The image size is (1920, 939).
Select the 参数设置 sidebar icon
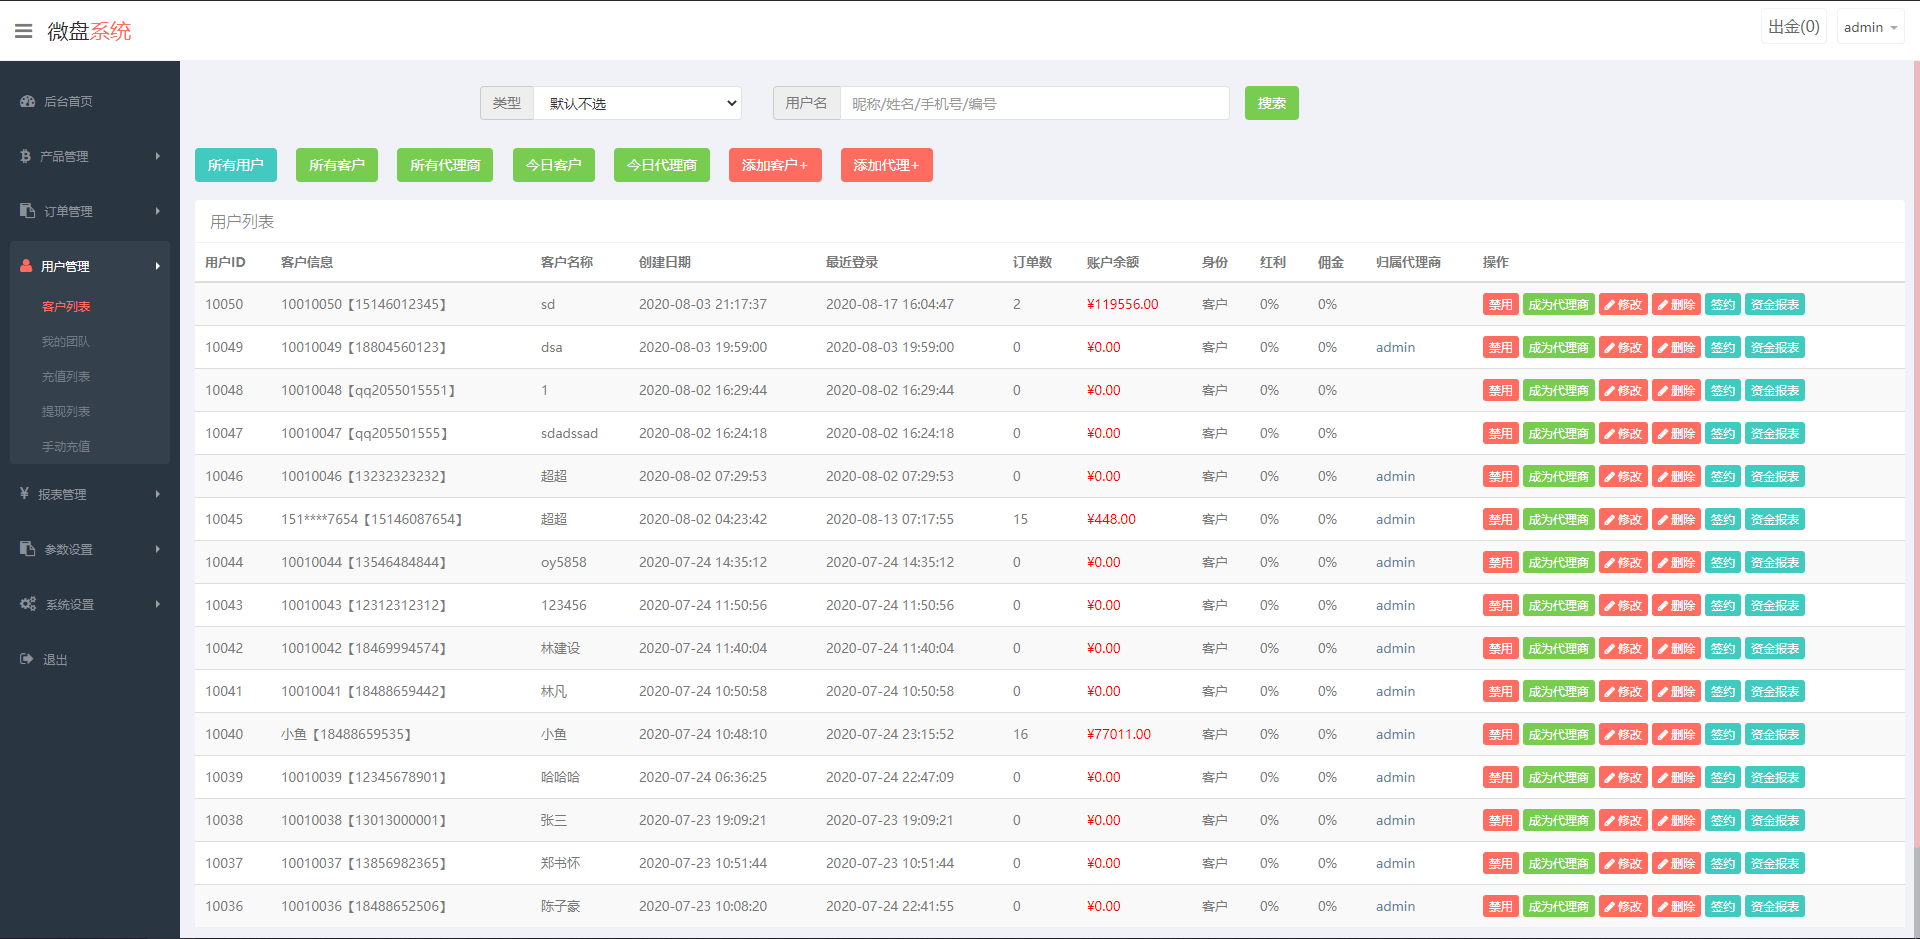pos(25,549)
